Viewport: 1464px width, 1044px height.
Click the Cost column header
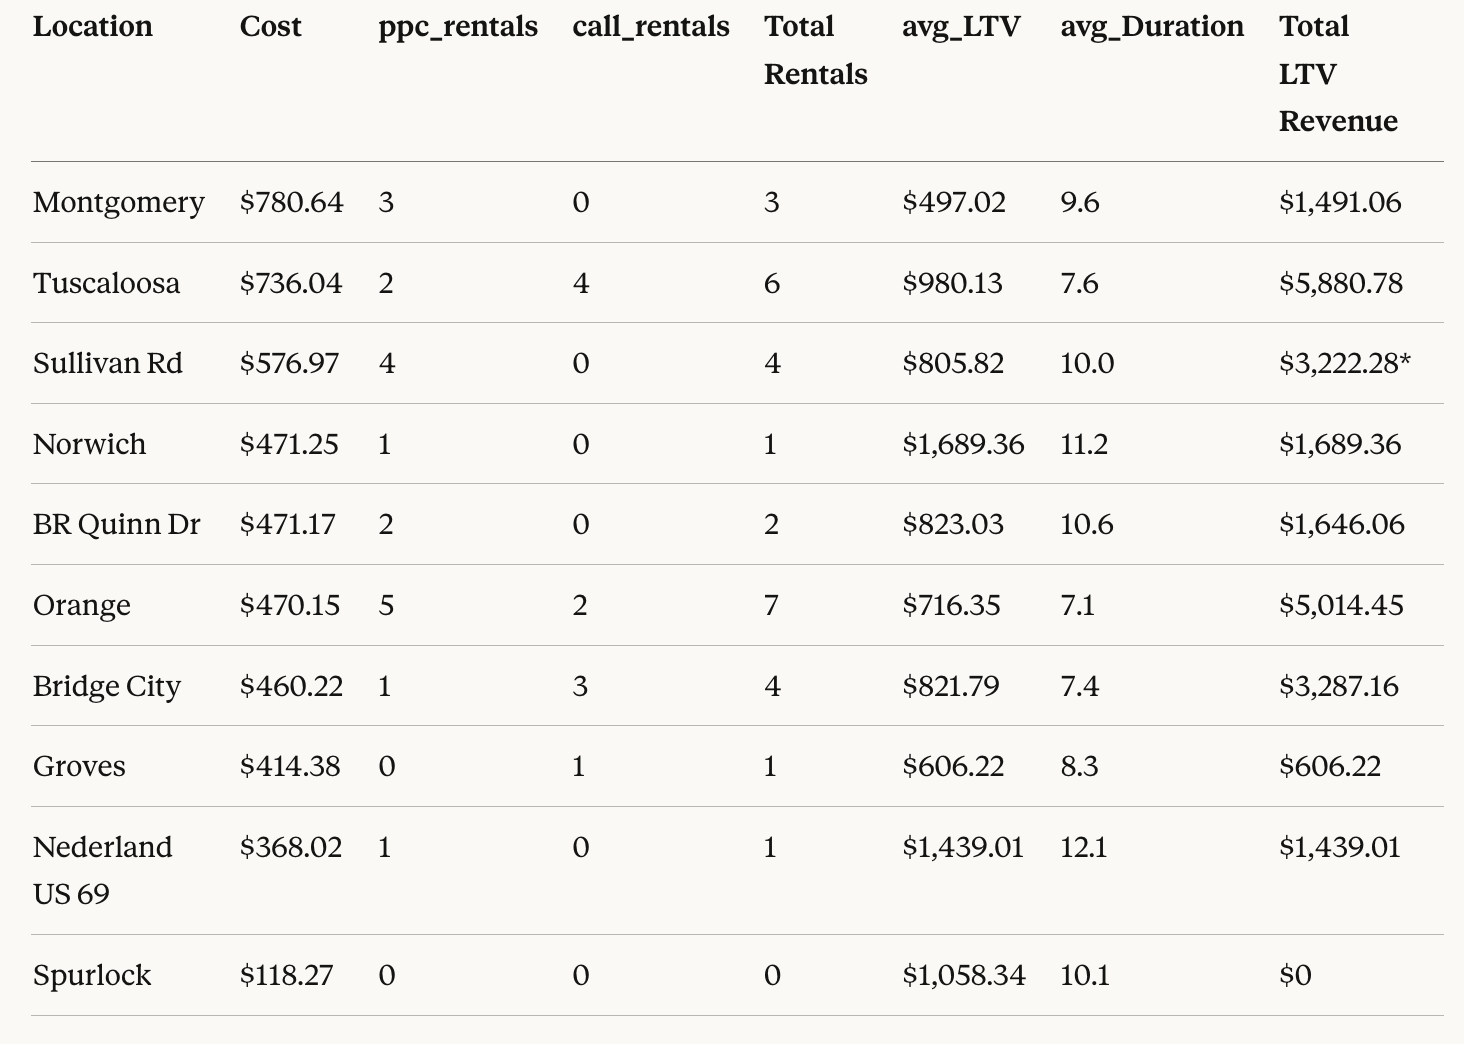[x=270, y=27]
